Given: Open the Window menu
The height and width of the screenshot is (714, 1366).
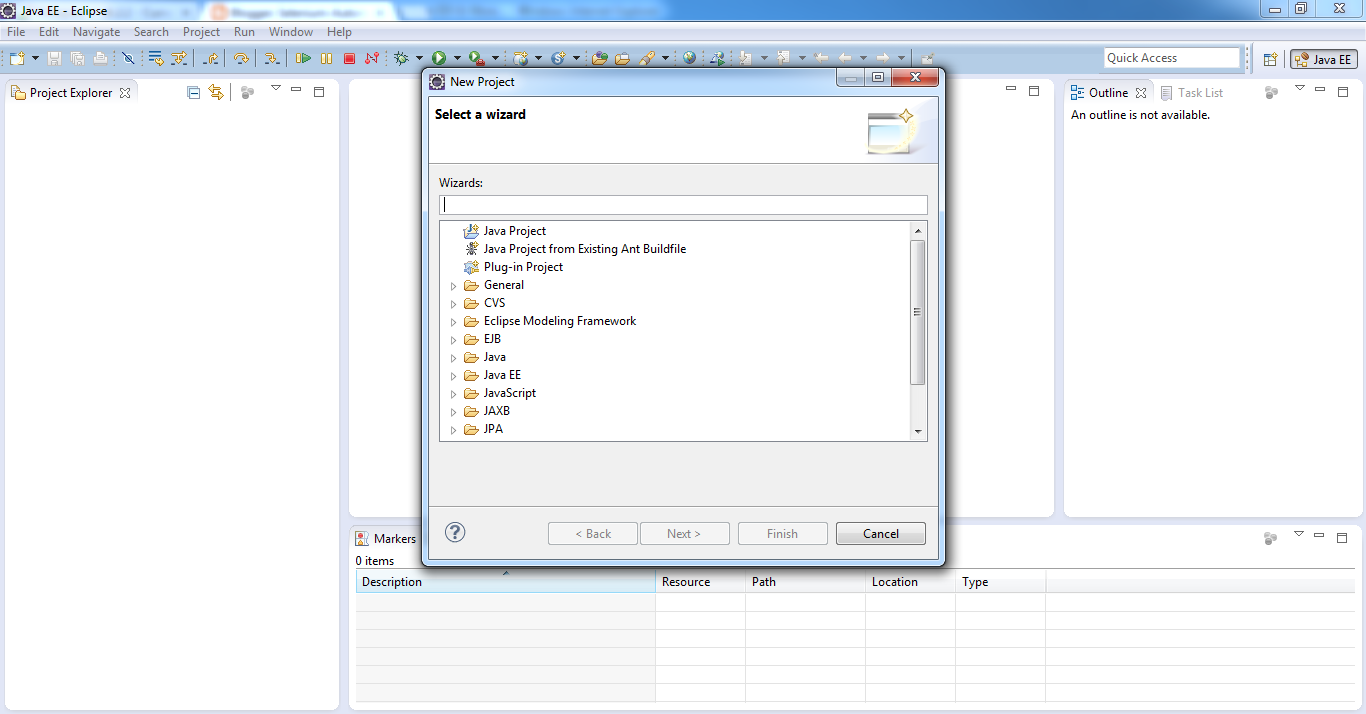Looking at the screenshot, I should (291, 32).
